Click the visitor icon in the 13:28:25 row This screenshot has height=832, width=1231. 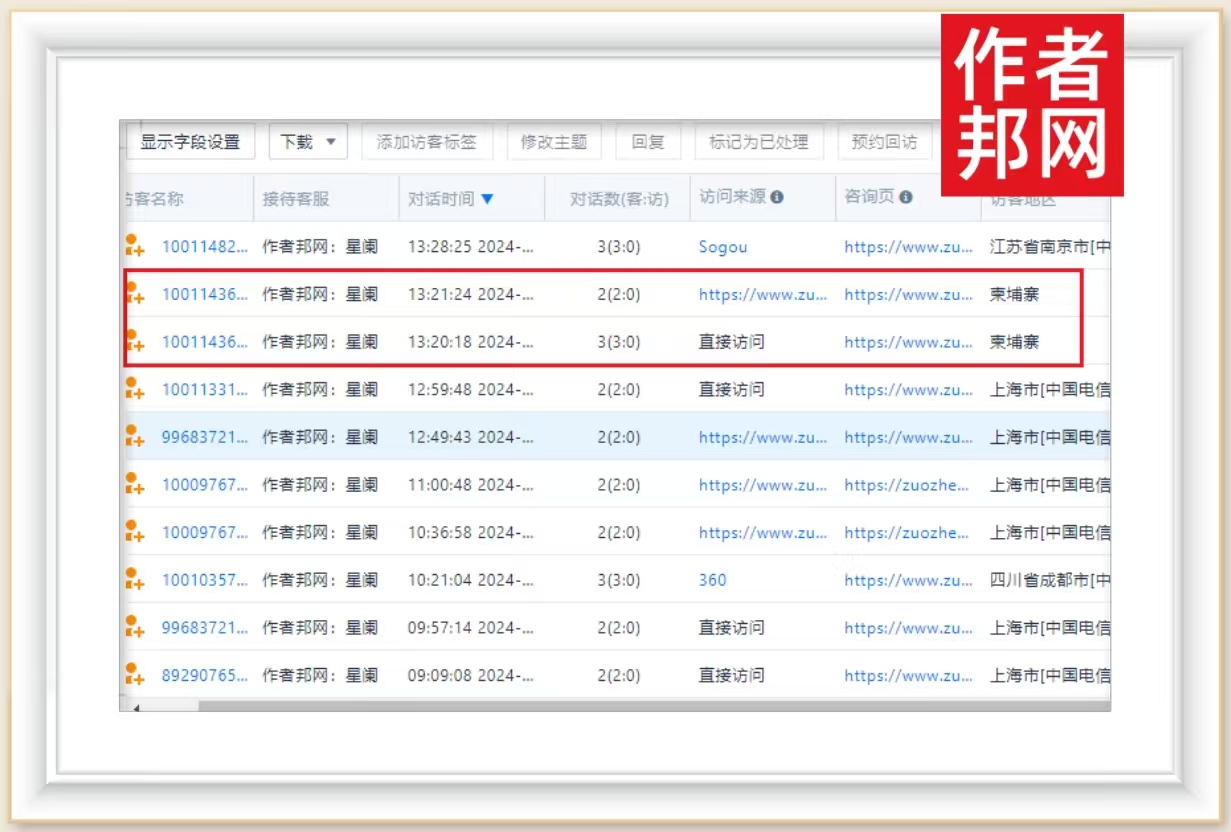[133, 246]
